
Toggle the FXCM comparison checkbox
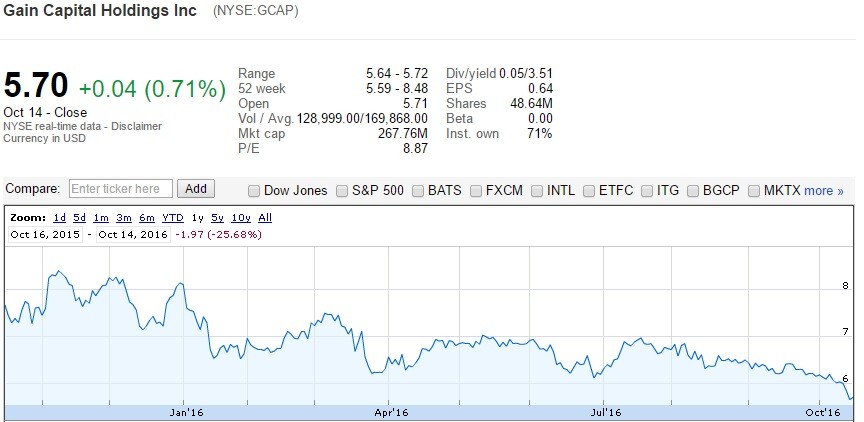[477, 191]
